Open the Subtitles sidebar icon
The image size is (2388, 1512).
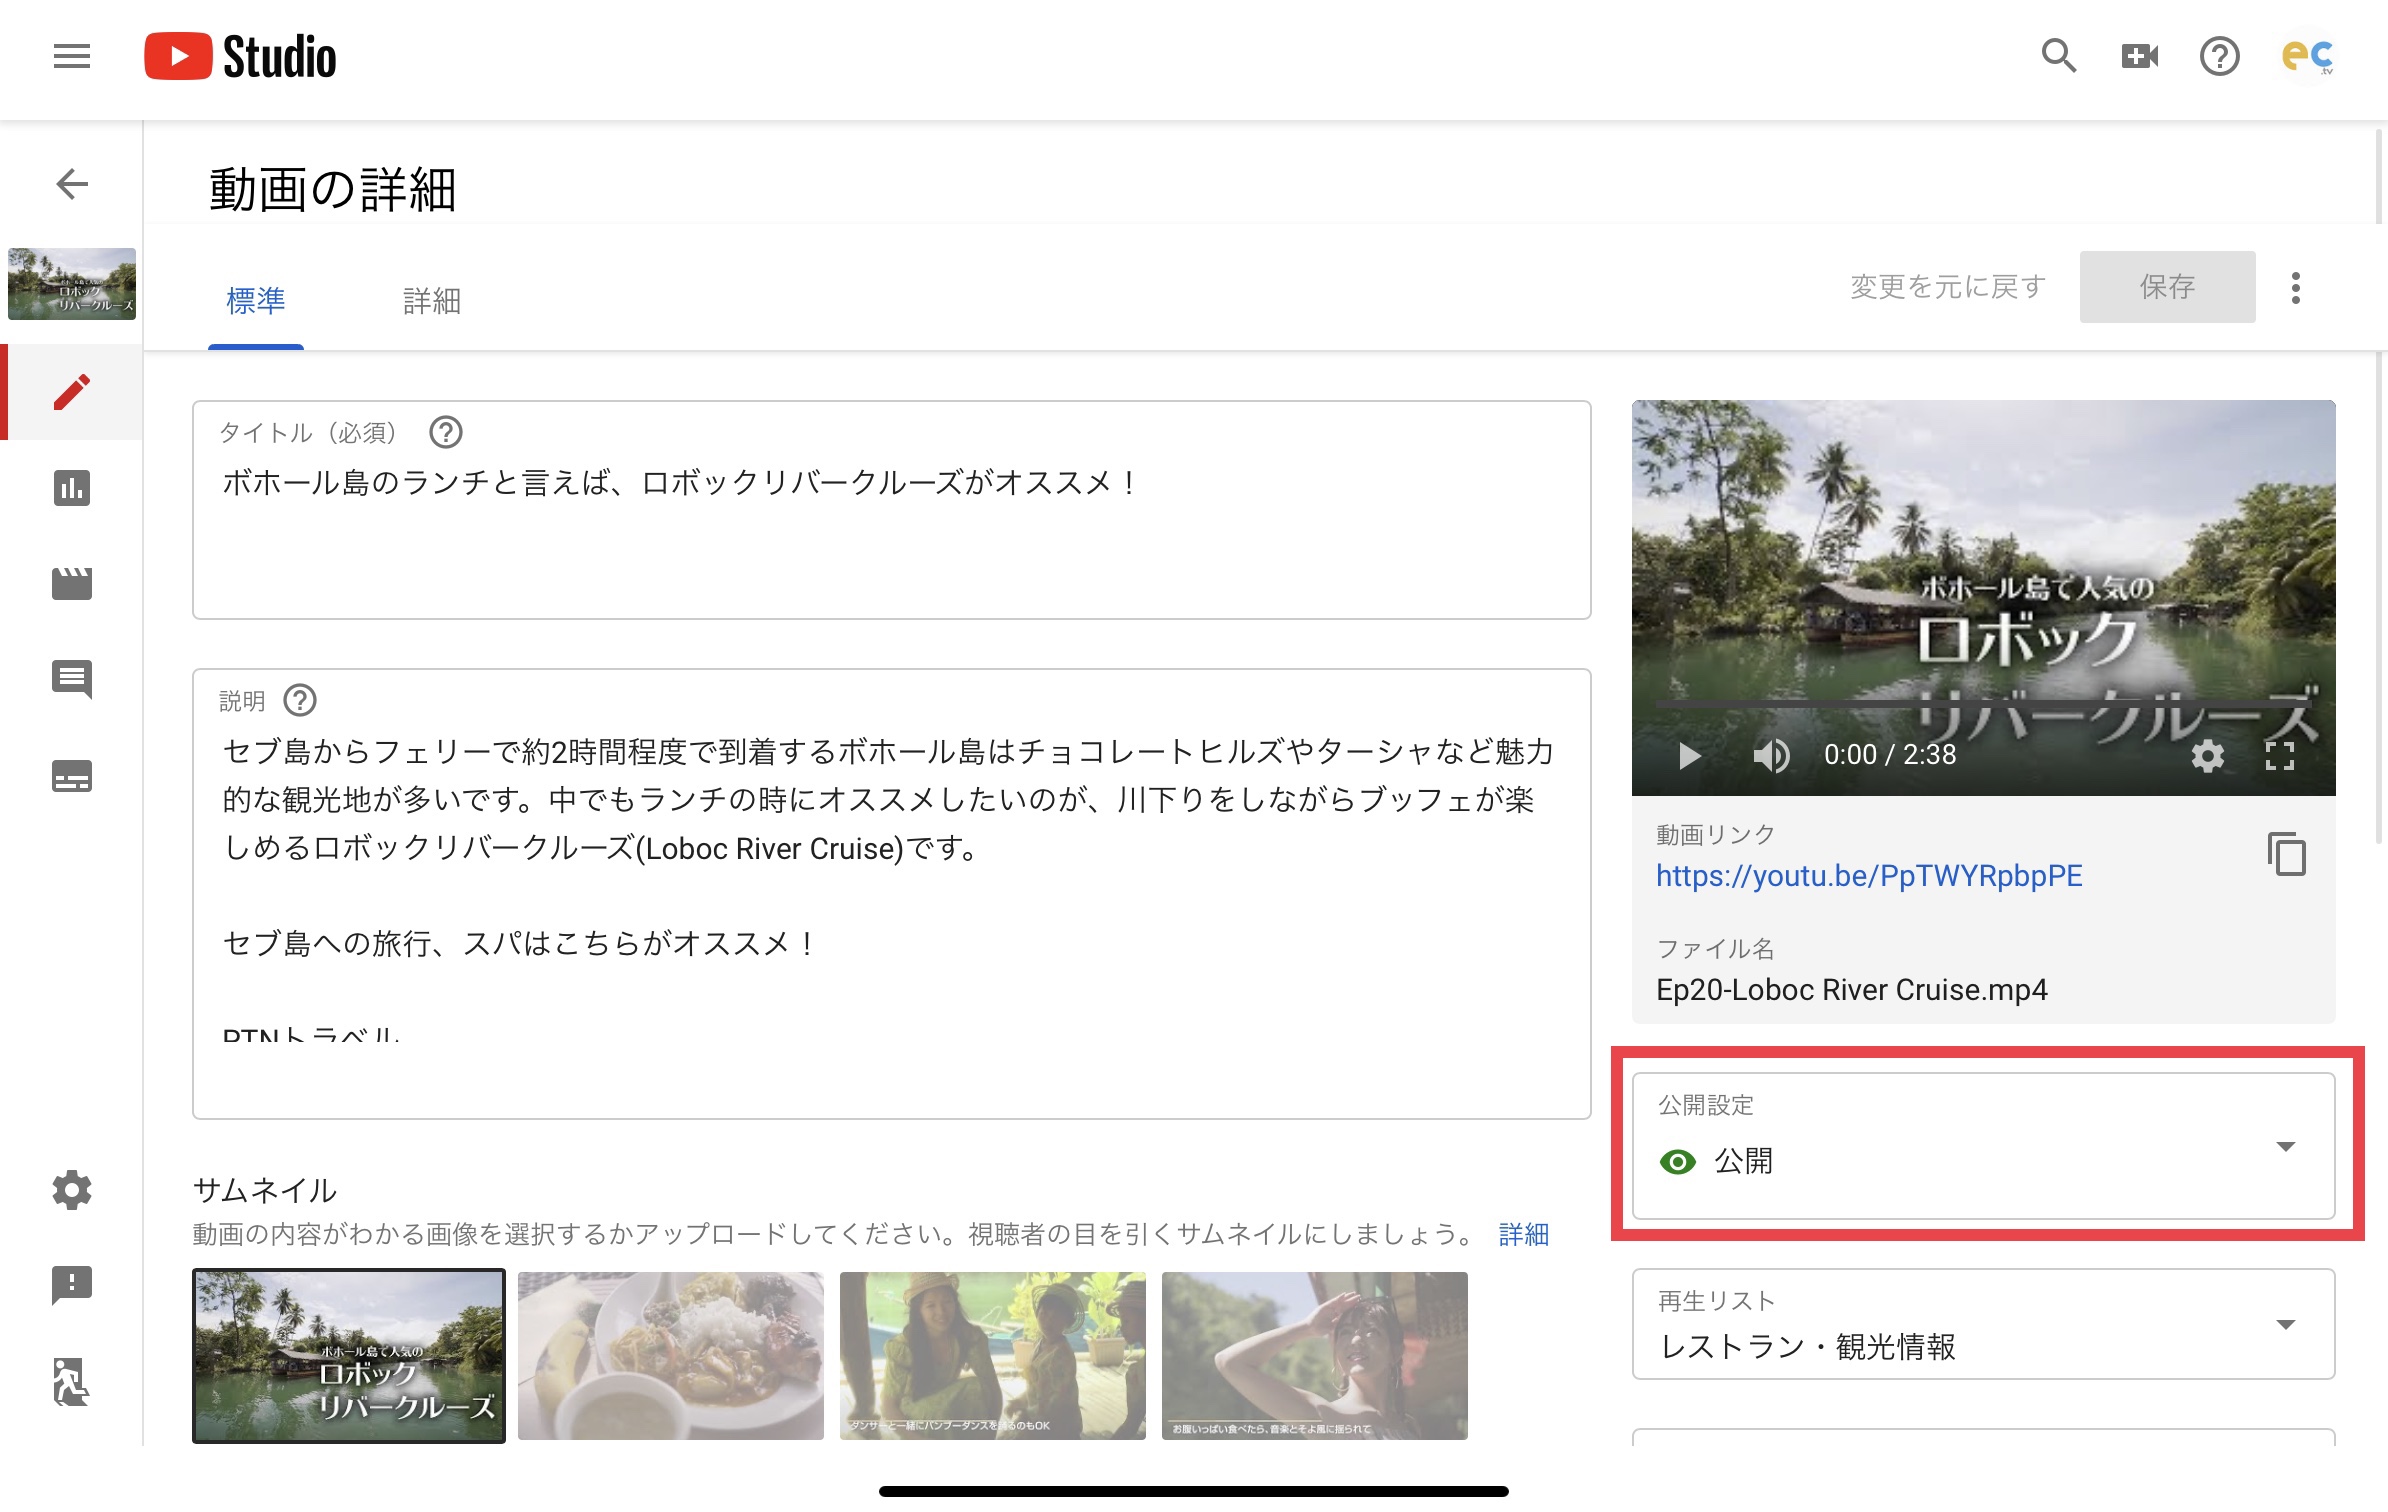point(72,776)
